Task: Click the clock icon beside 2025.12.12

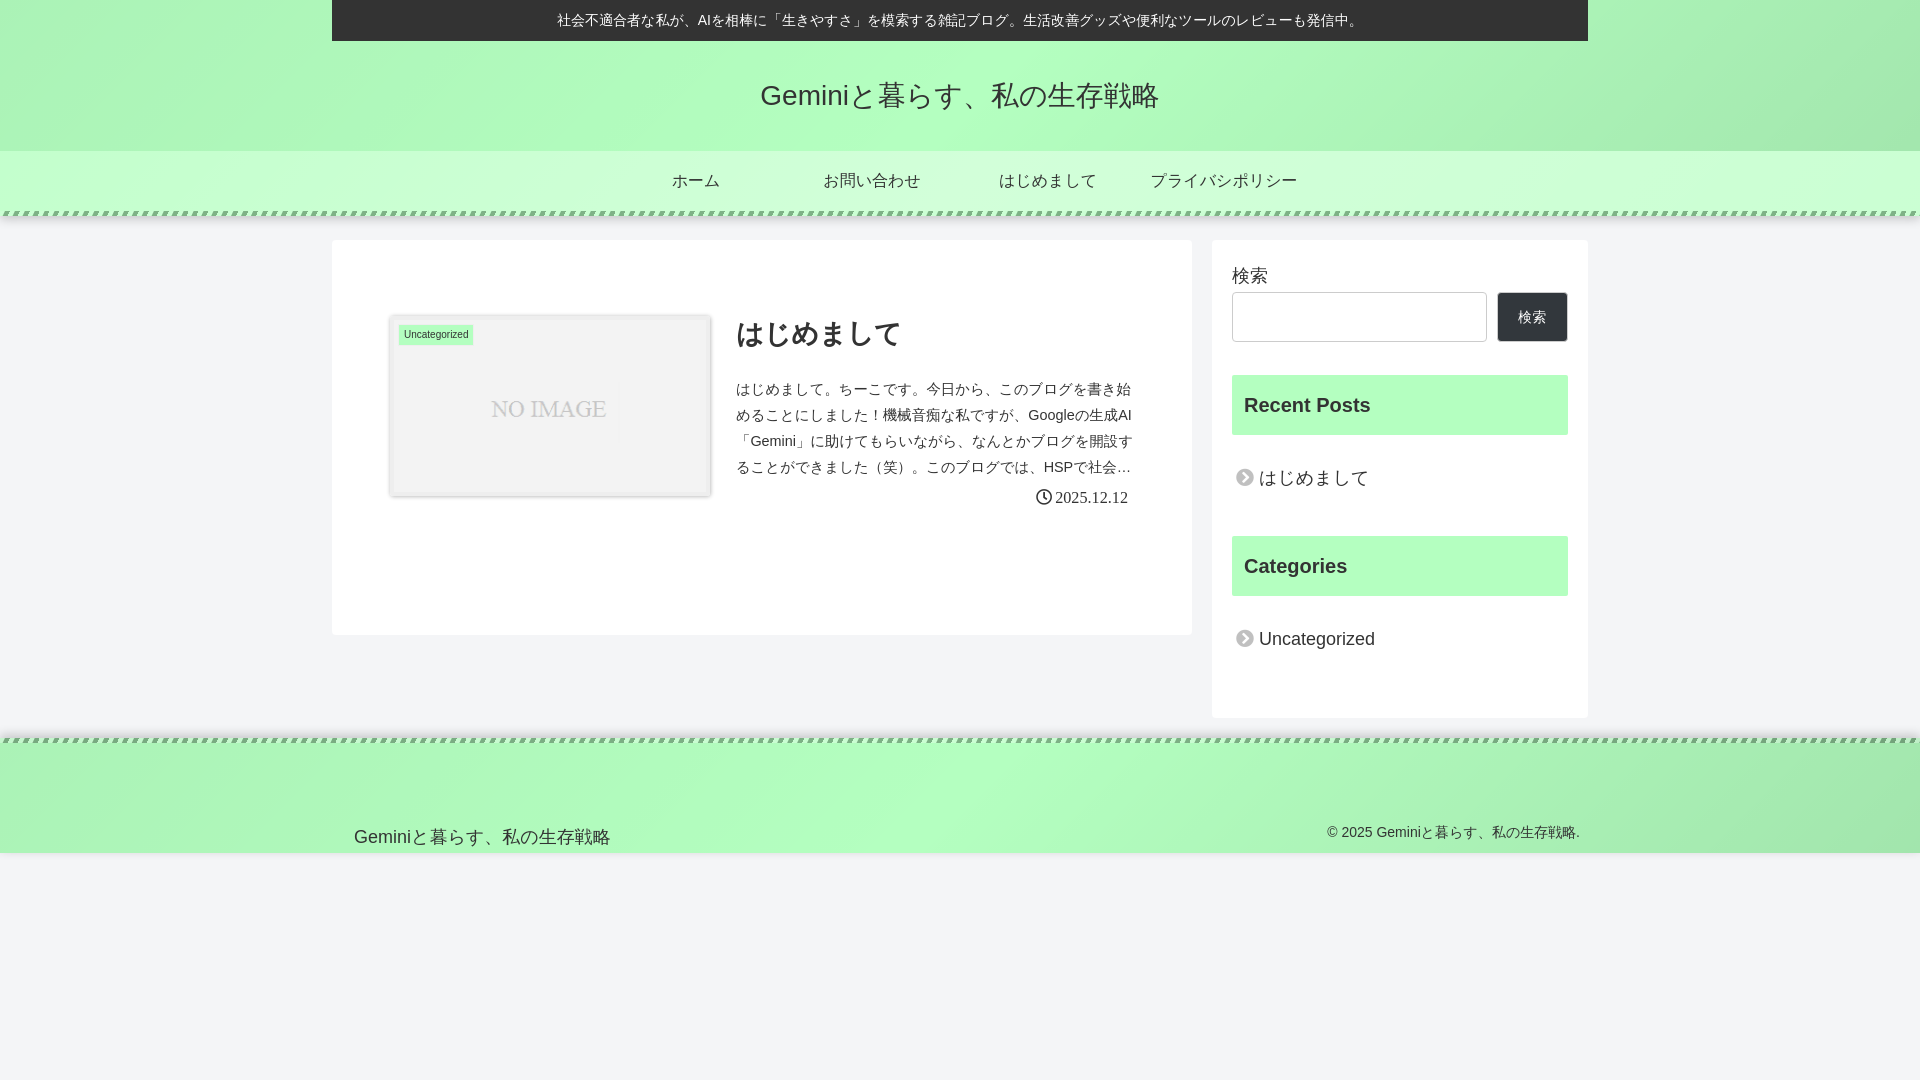Action: pos(1043,497)
